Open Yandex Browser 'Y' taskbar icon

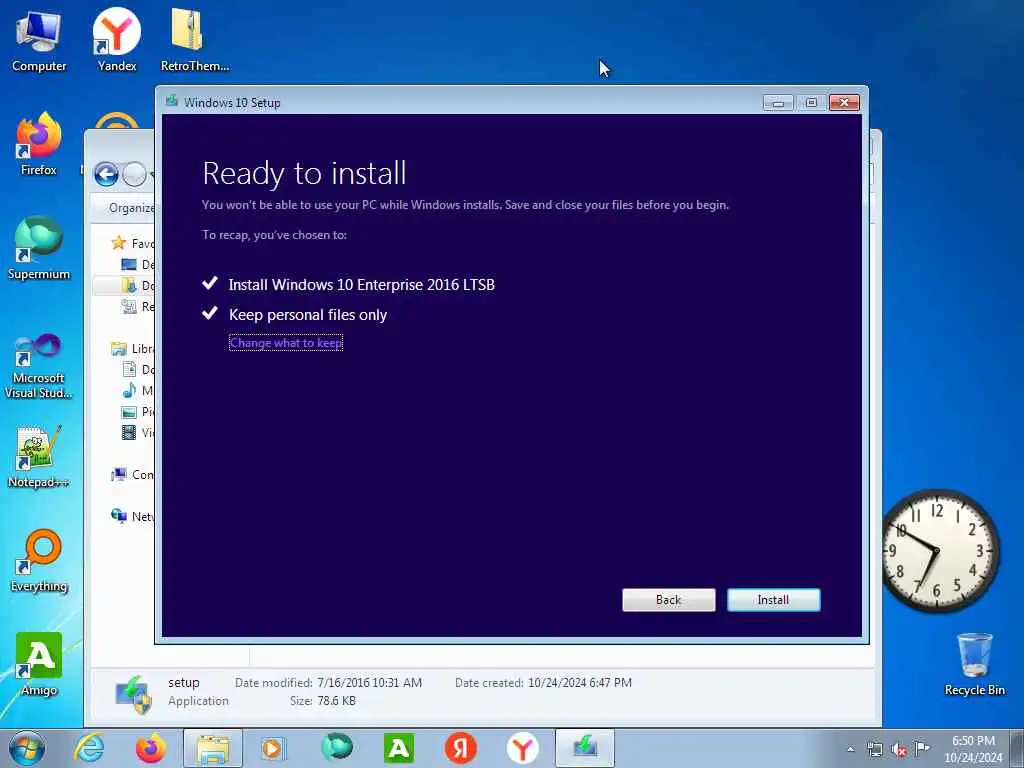[522, 748]
